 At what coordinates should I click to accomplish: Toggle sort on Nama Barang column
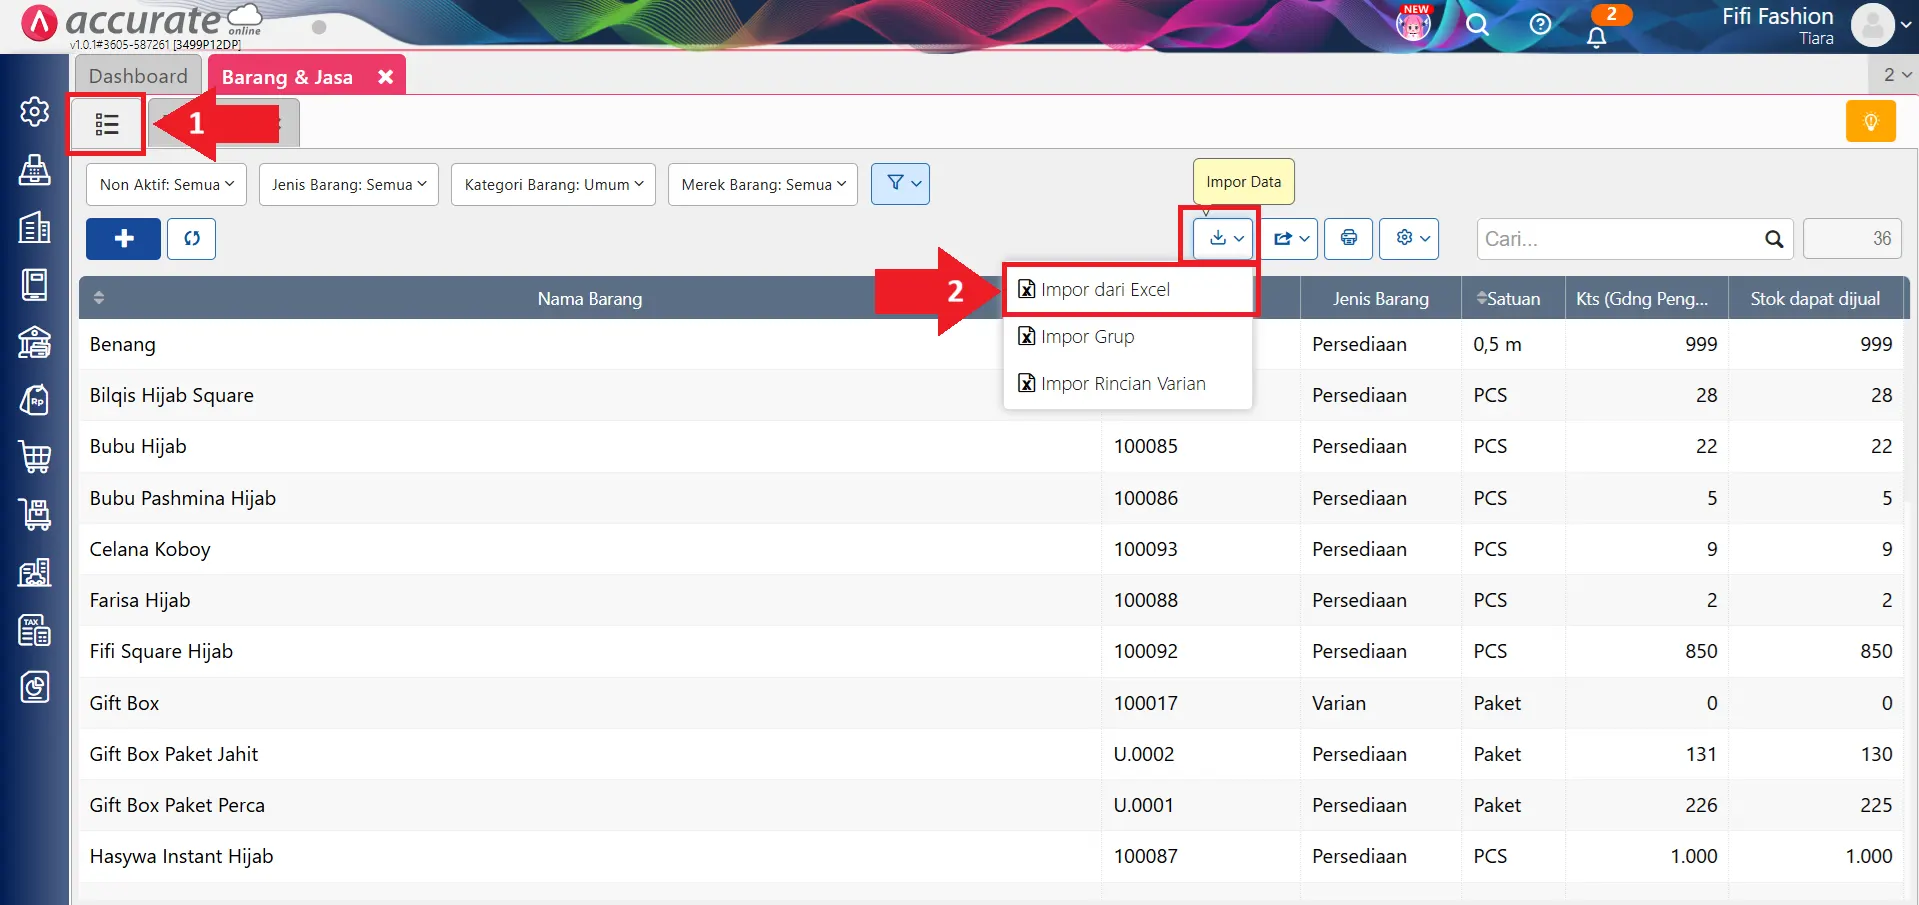coord(99,298)
